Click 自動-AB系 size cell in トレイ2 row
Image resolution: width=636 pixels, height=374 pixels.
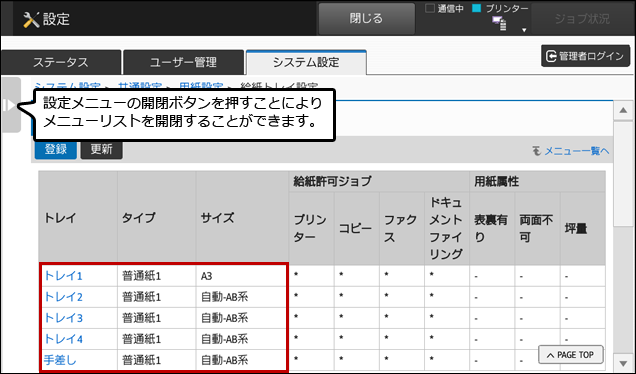coord(242,297)
